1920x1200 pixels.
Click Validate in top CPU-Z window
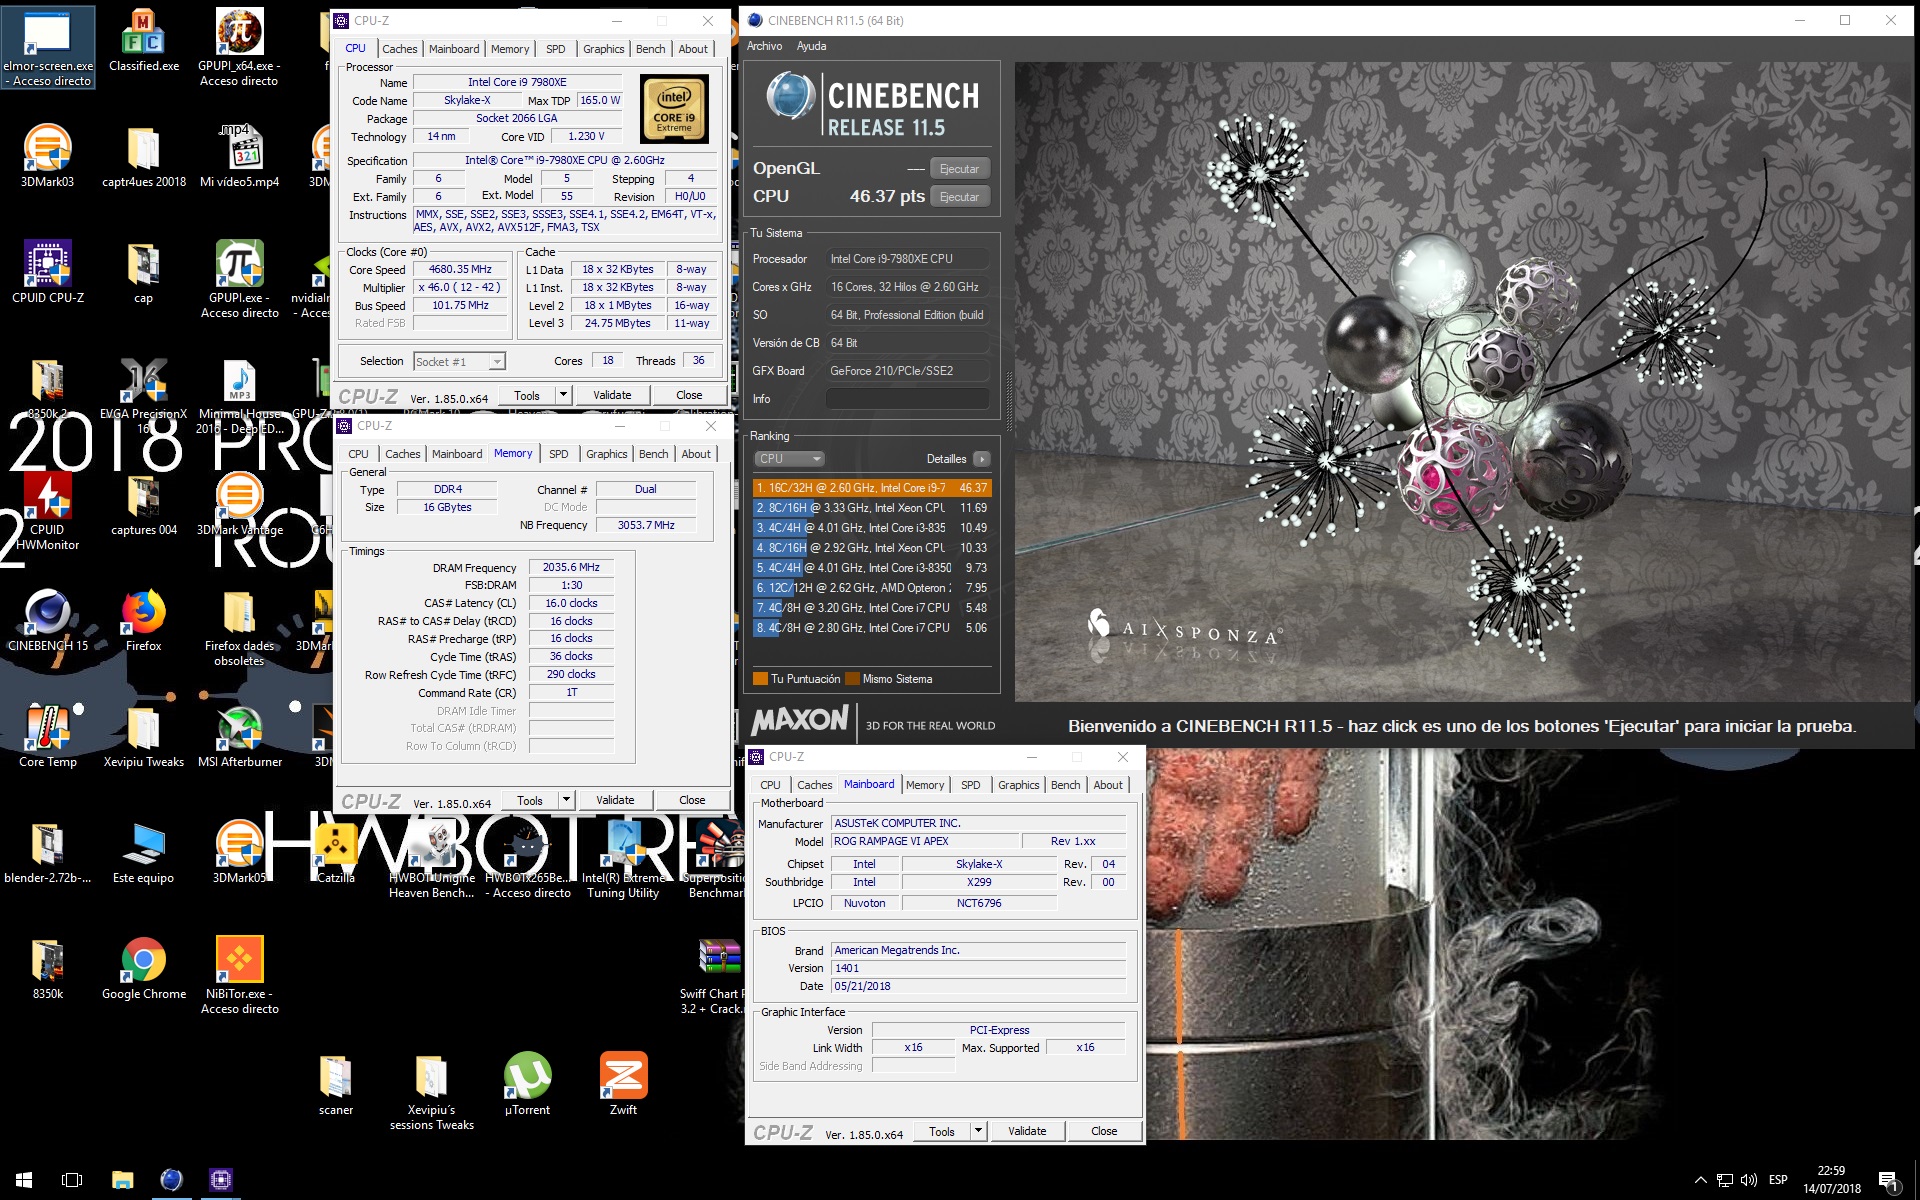coord(612,395)
